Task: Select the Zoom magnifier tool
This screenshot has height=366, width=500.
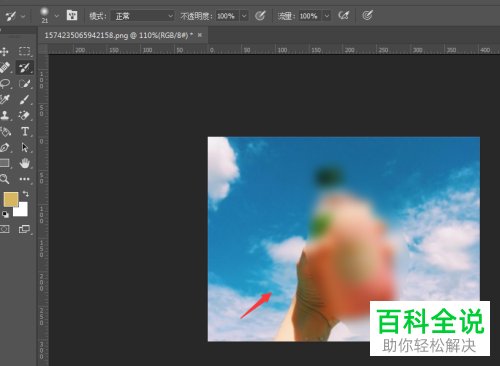Action: point(4,179)
